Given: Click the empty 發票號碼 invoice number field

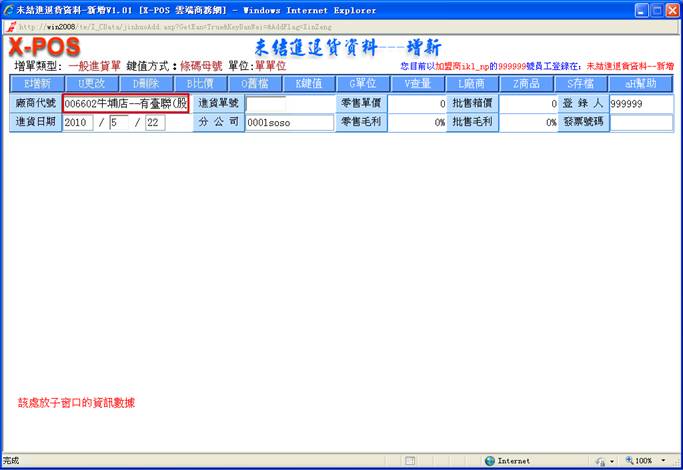Looking at the screenshot, I should (x=641, y=122).
